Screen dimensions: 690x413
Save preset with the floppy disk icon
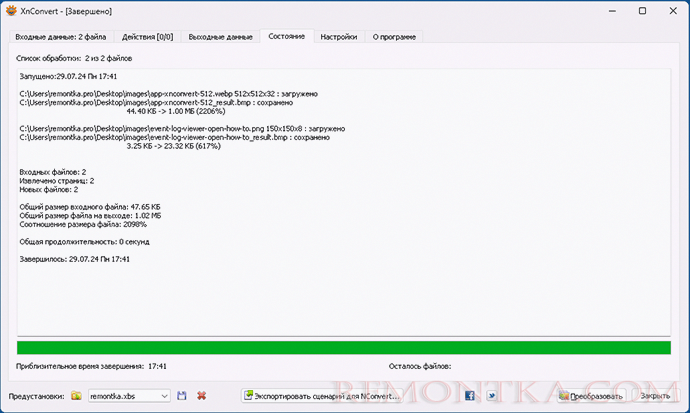click(182, 396)
